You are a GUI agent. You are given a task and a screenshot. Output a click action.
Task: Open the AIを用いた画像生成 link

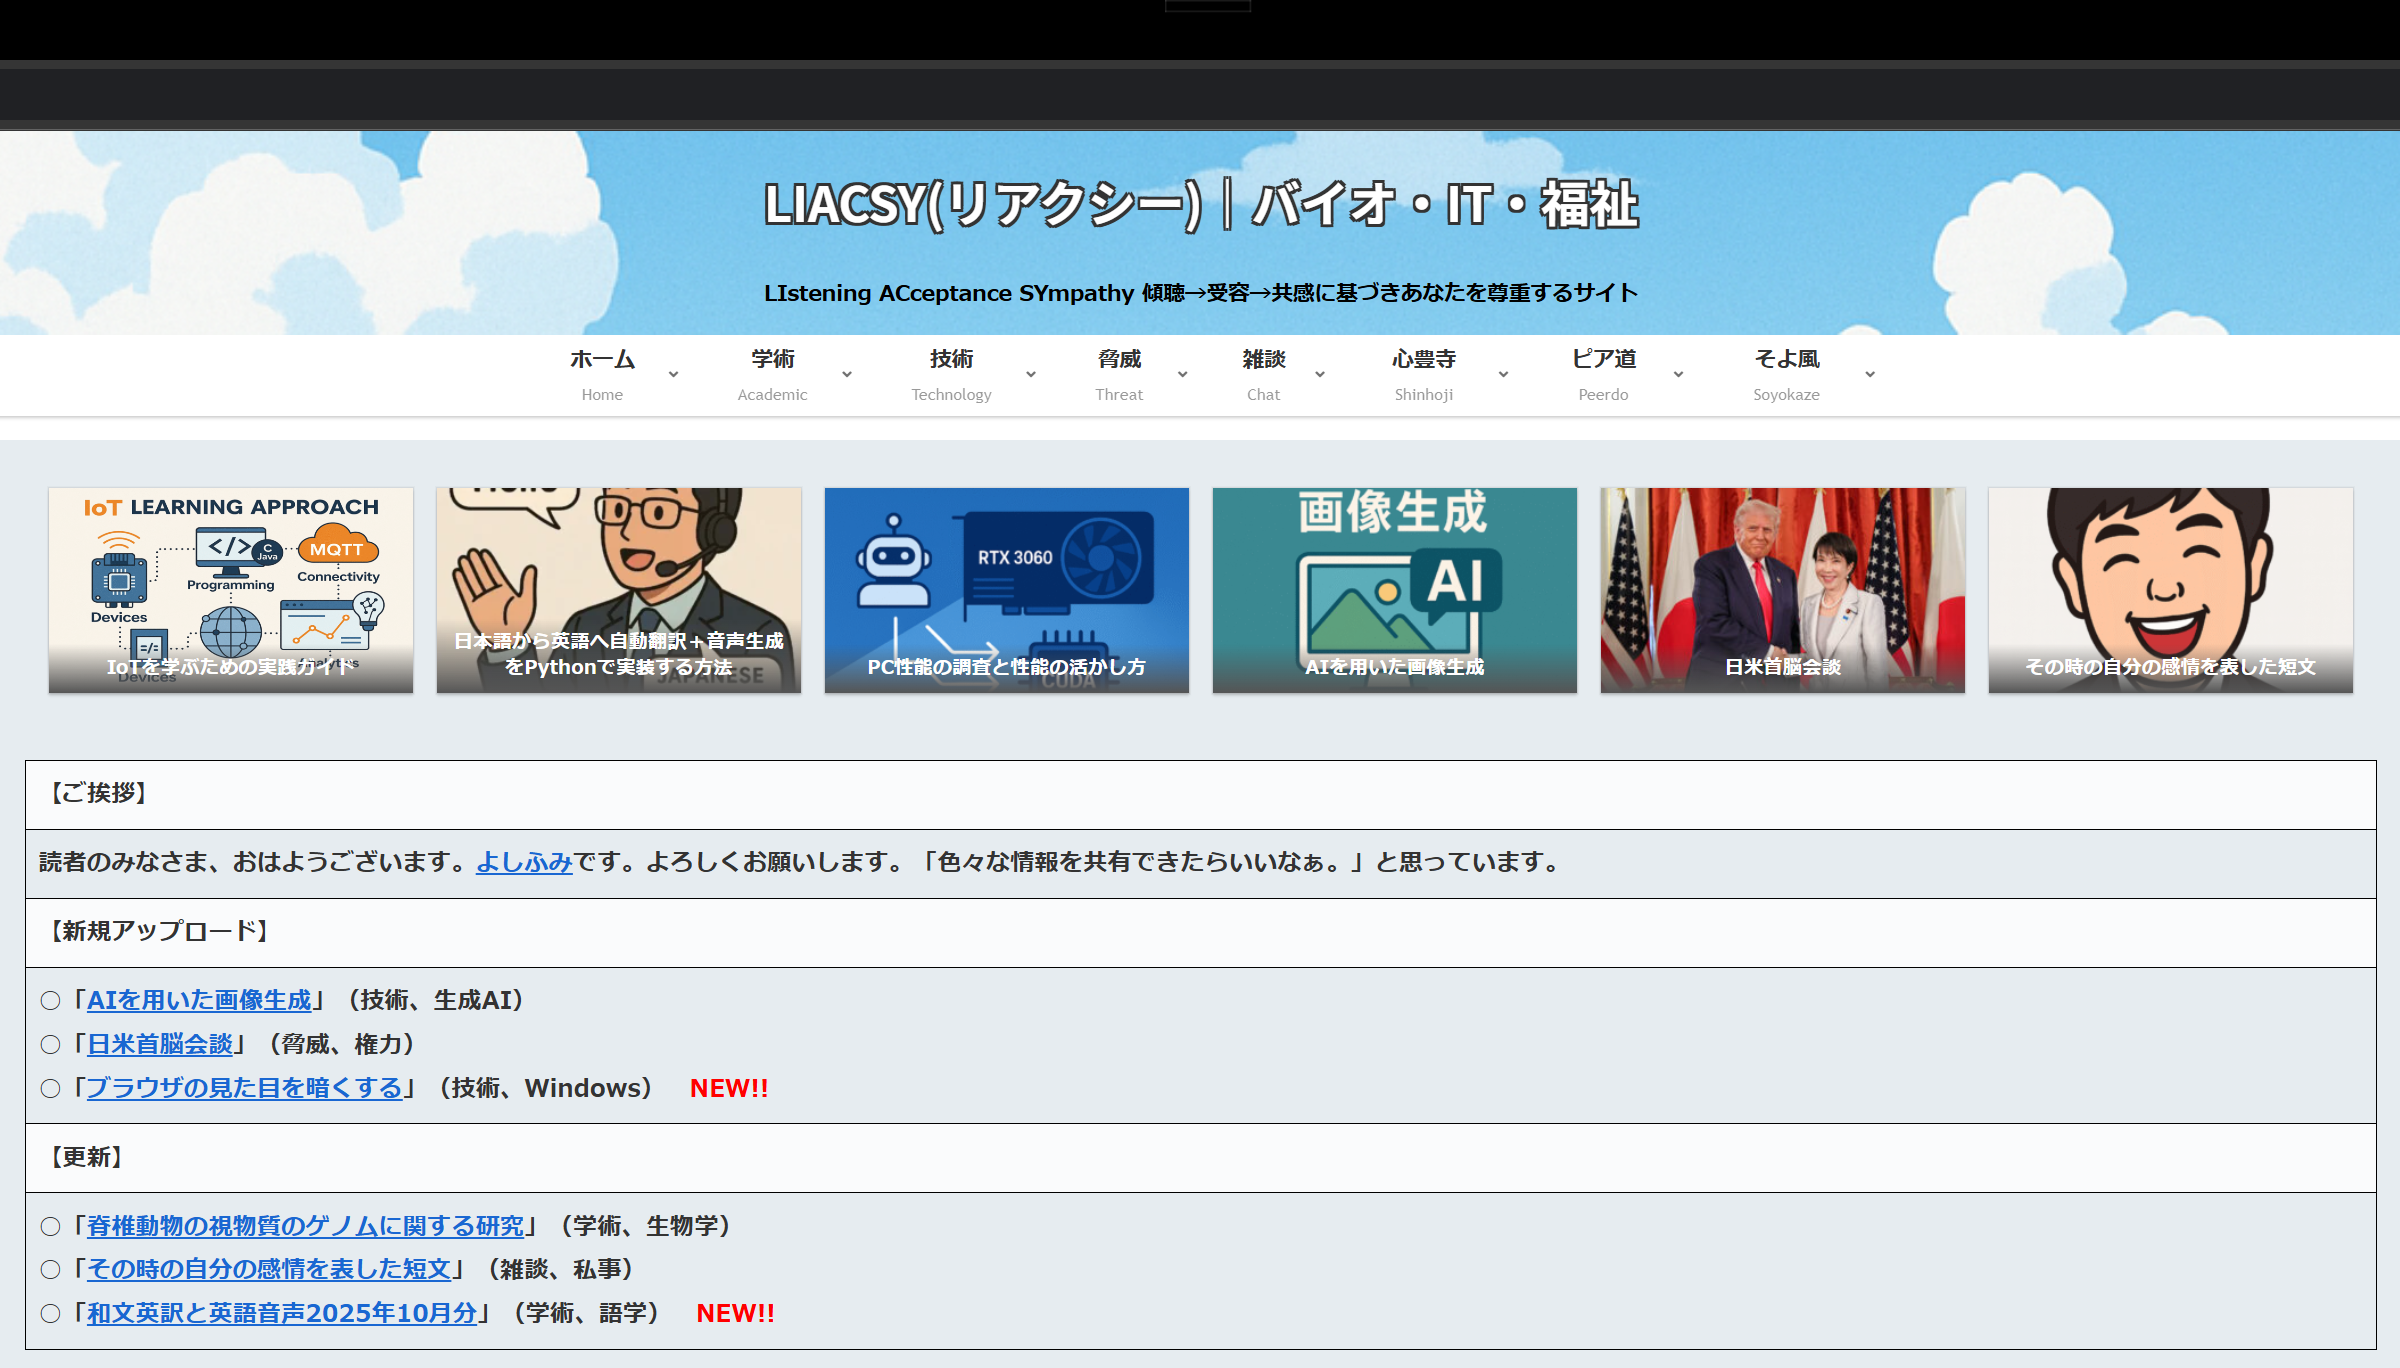point(199,1000)
